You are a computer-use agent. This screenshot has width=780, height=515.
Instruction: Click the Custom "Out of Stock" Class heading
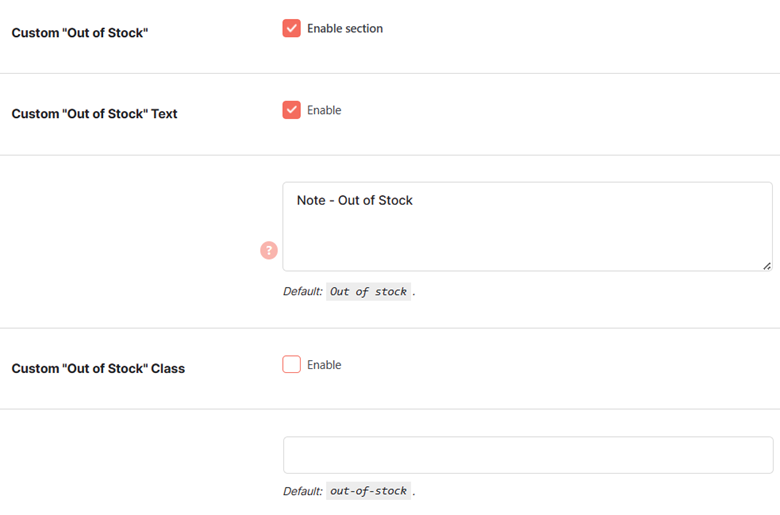pyautogui.click(x=98, y=369)
